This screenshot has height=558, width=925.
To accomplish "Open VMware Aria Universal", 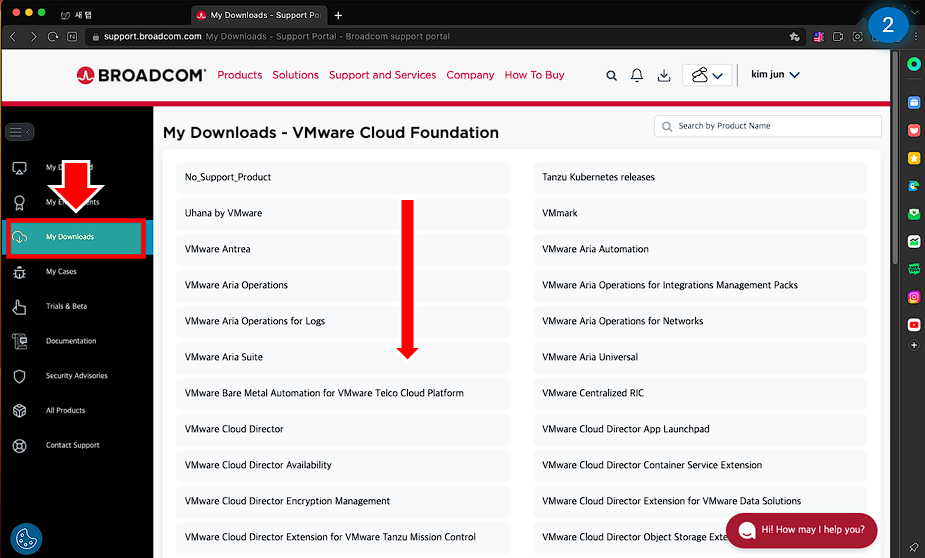I will (x=700, y=357).
